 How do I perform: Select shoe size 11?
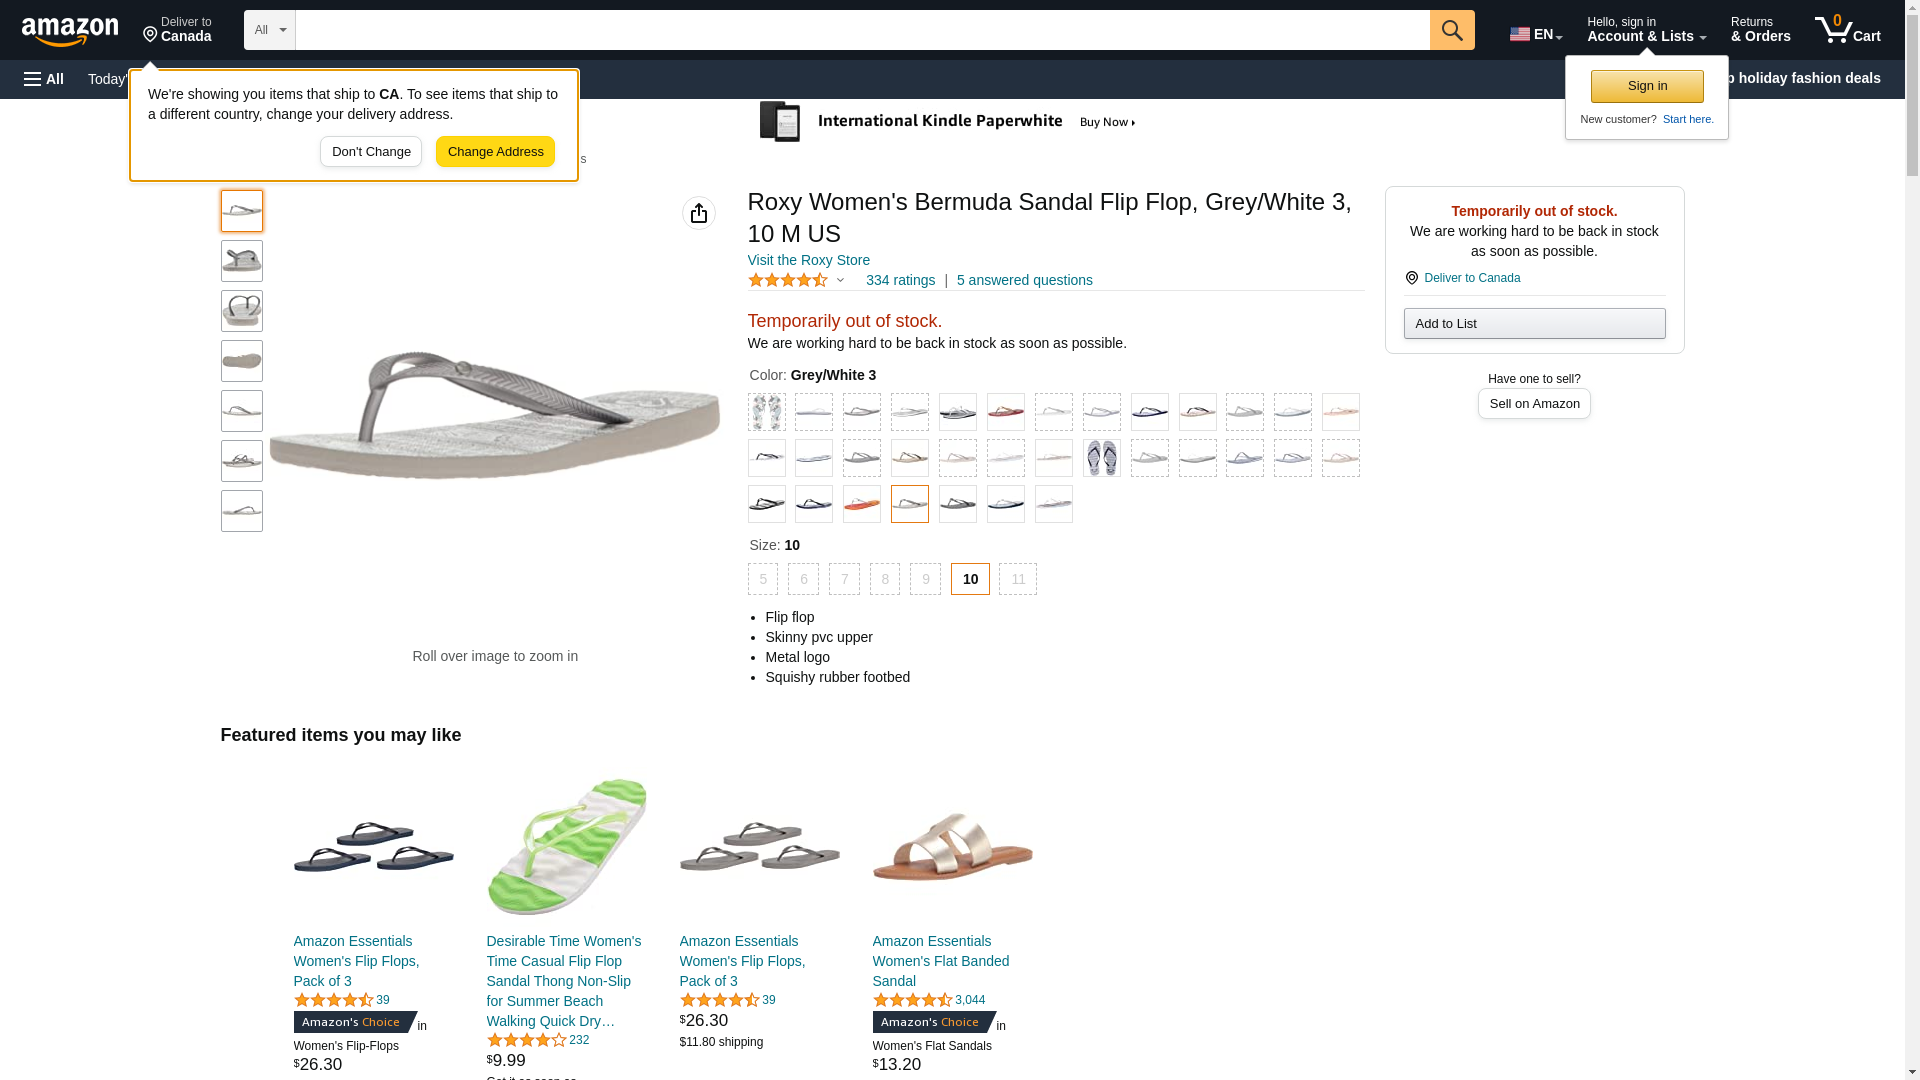[x=1018, y=579]
